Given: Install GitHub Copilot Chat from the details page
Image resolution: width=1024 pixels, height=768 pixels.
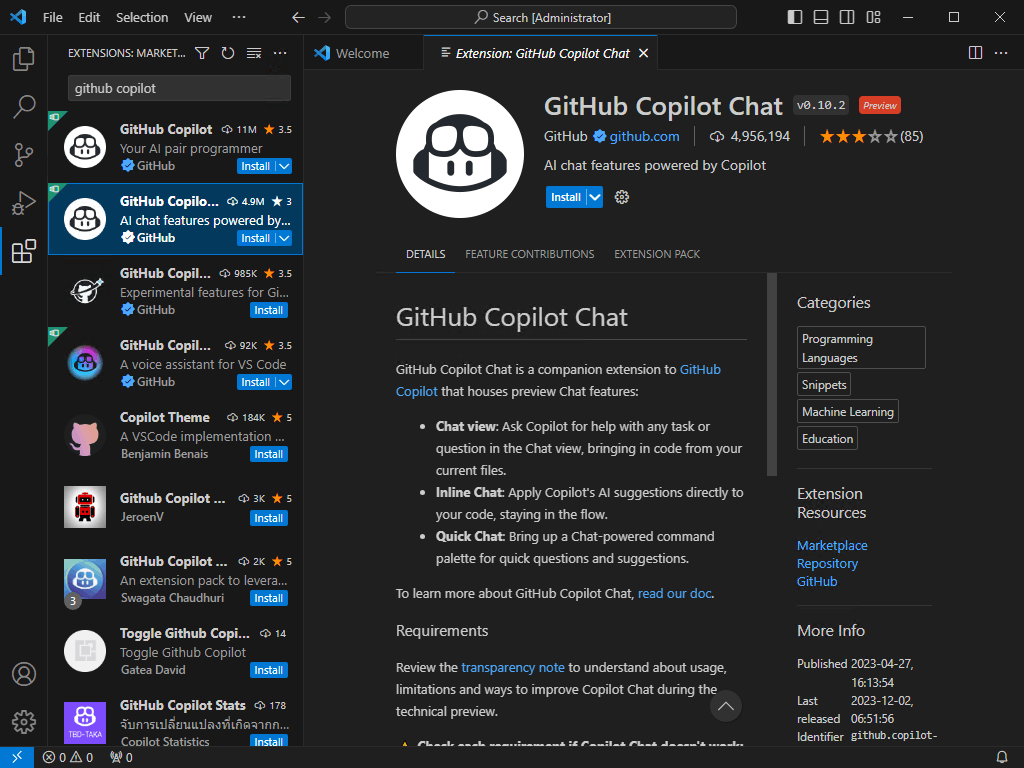Looking at the screenshot, I should [566, 197].
